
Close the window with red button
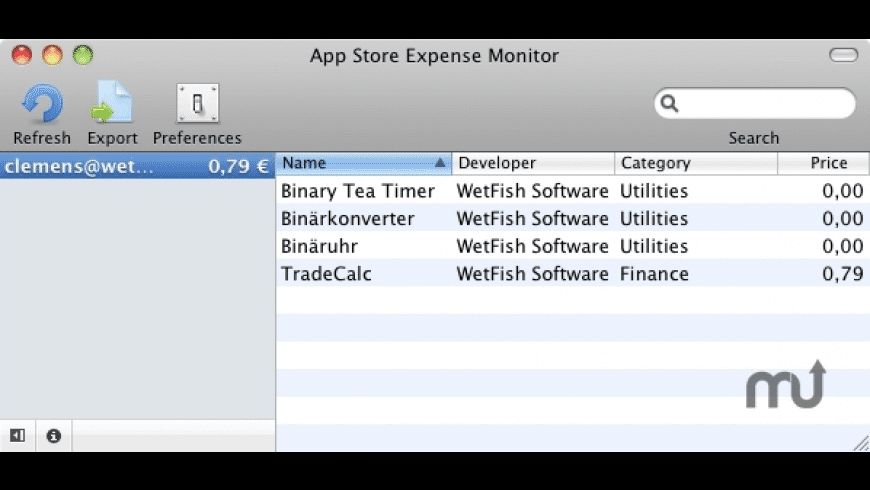[x=22, y=55]
